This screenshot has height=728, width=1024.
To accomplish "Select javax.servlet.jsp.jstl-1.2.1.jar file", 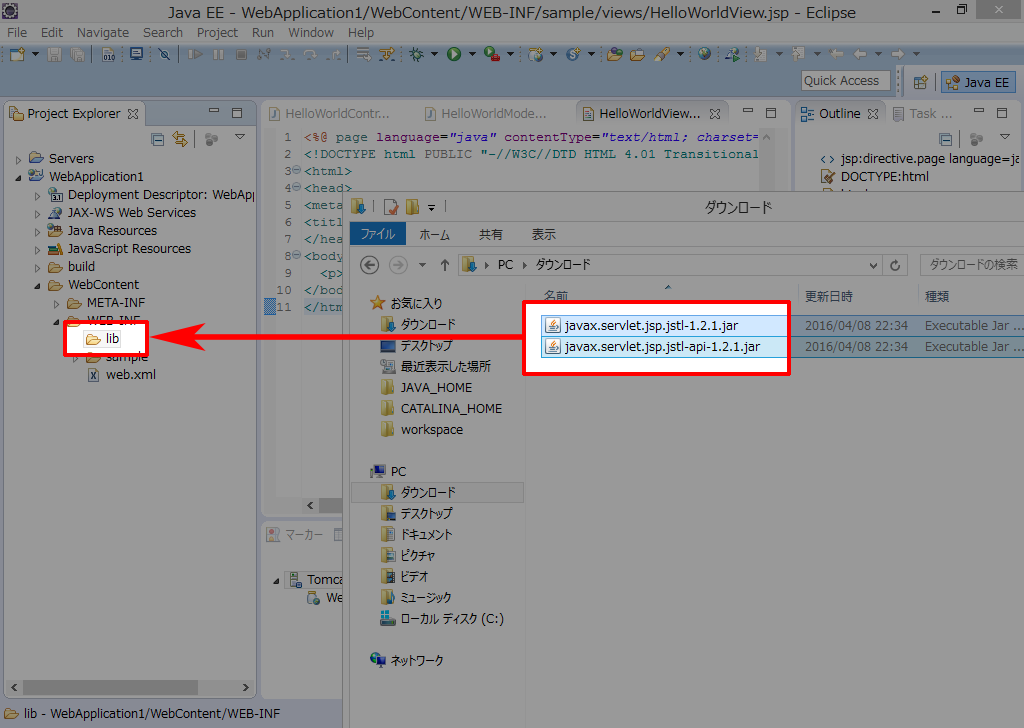I will [664, 325].
